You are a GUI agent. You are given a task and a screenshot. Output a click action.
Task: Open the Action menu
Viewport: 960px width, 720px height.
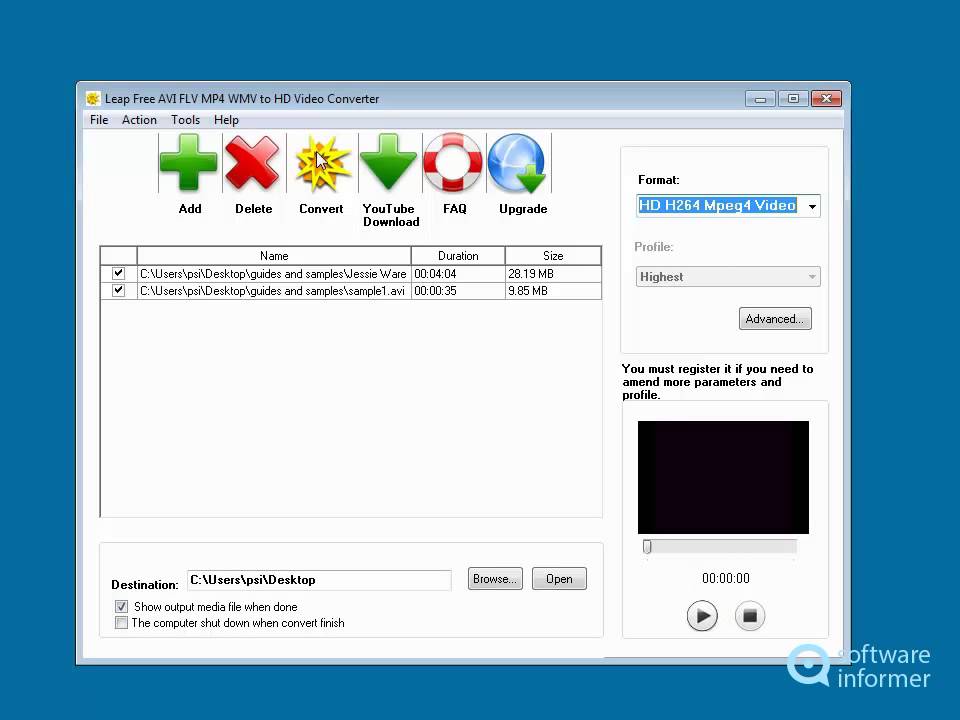(139, 120)
